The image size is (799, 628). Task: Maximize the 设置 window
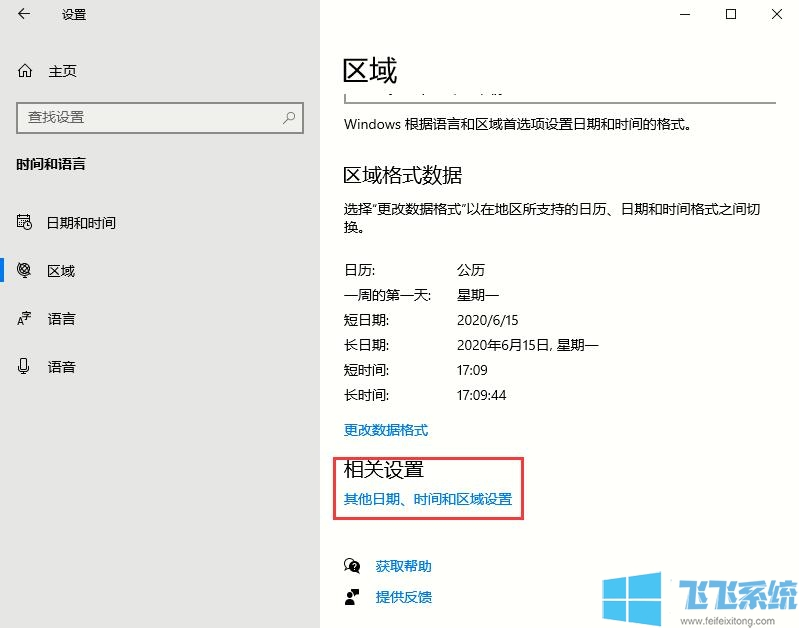tap(731, 14)
